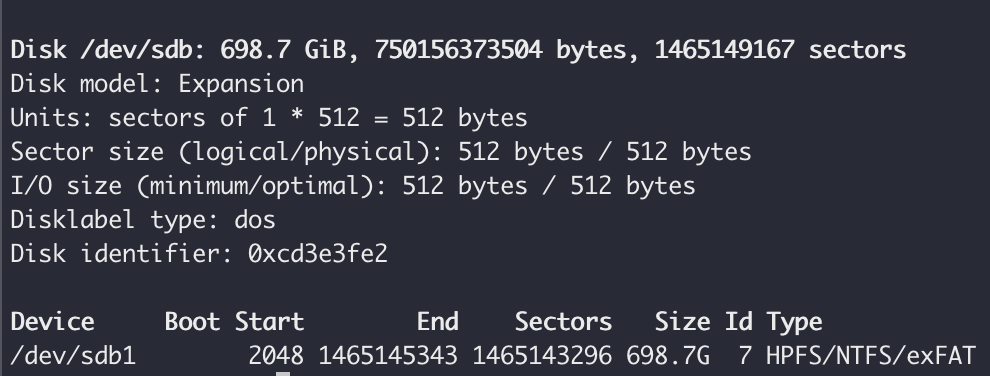Click the Device column header
This screenshot has width=990, height=376.
coord(52,322)
